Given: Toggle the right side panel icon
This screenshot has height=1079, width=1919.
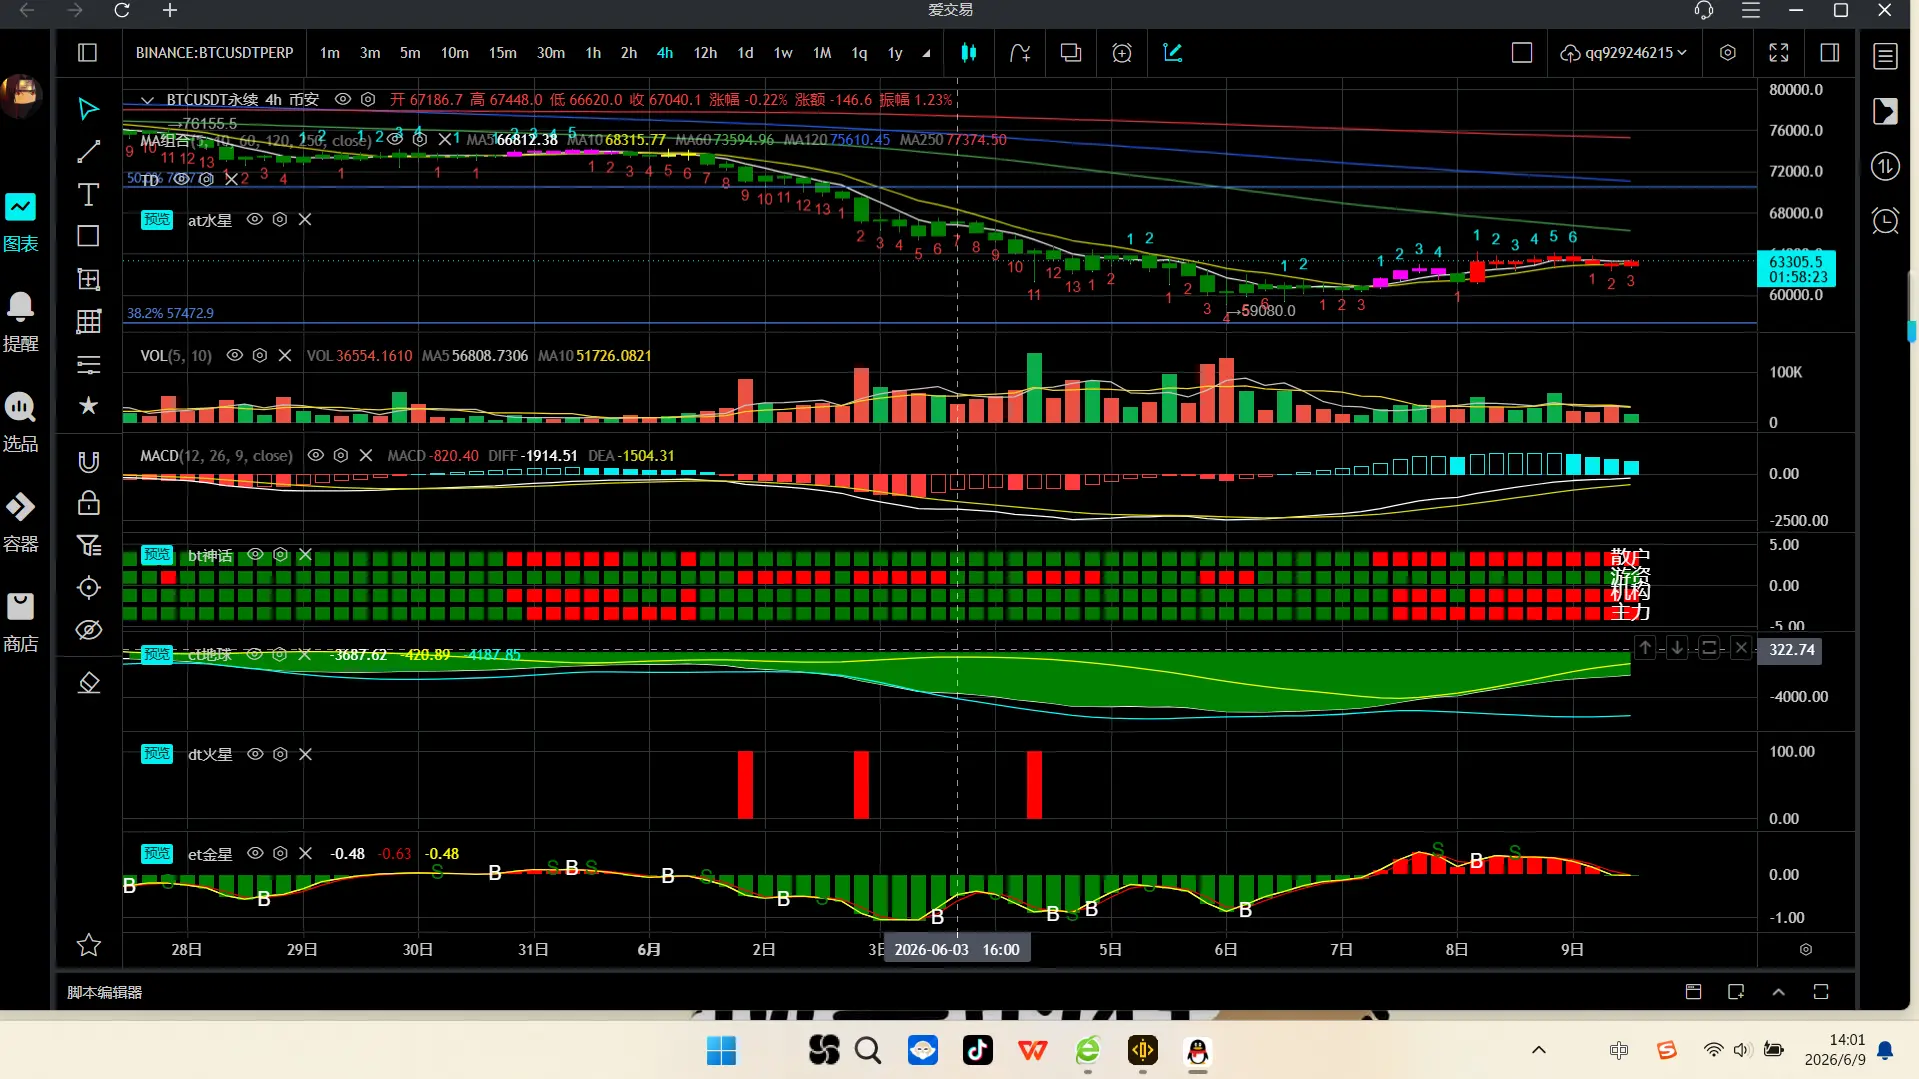Looking at the screenshot, I should [1829, 53].
